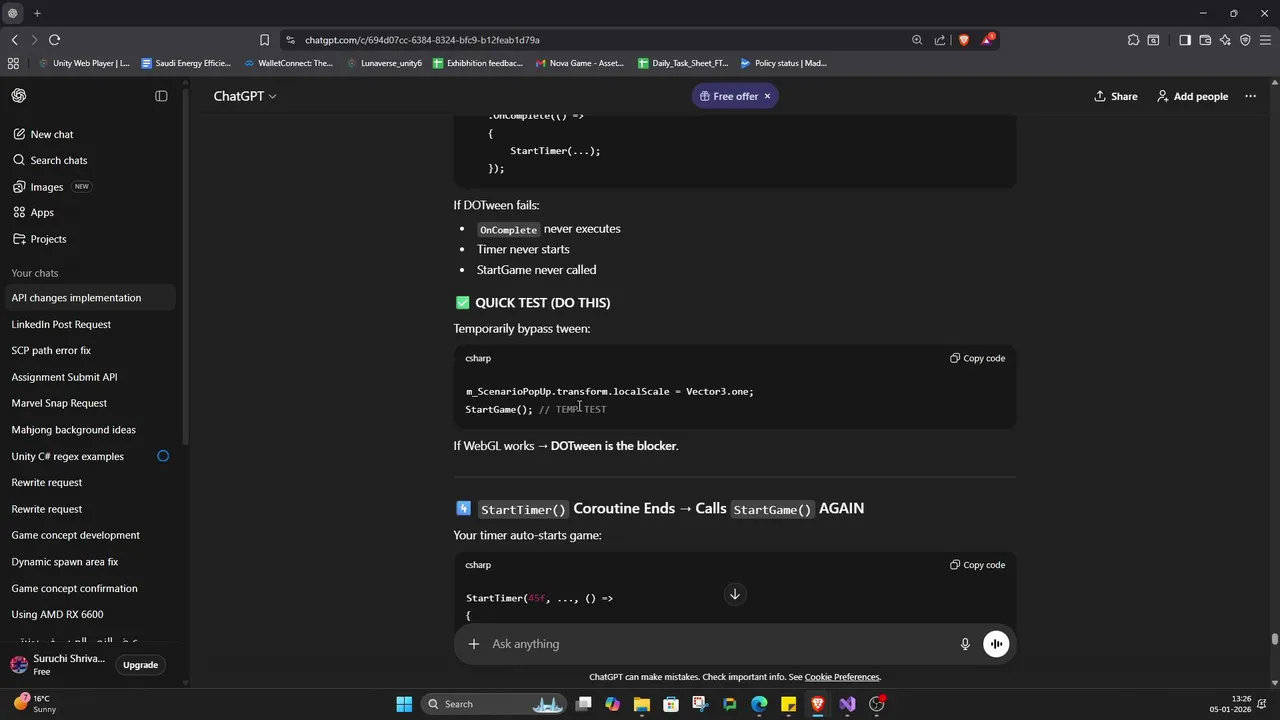This screenshot has height=720, width=1280.
Task: Open Brave Shields lion icon
Action: (x=964, y=40)
